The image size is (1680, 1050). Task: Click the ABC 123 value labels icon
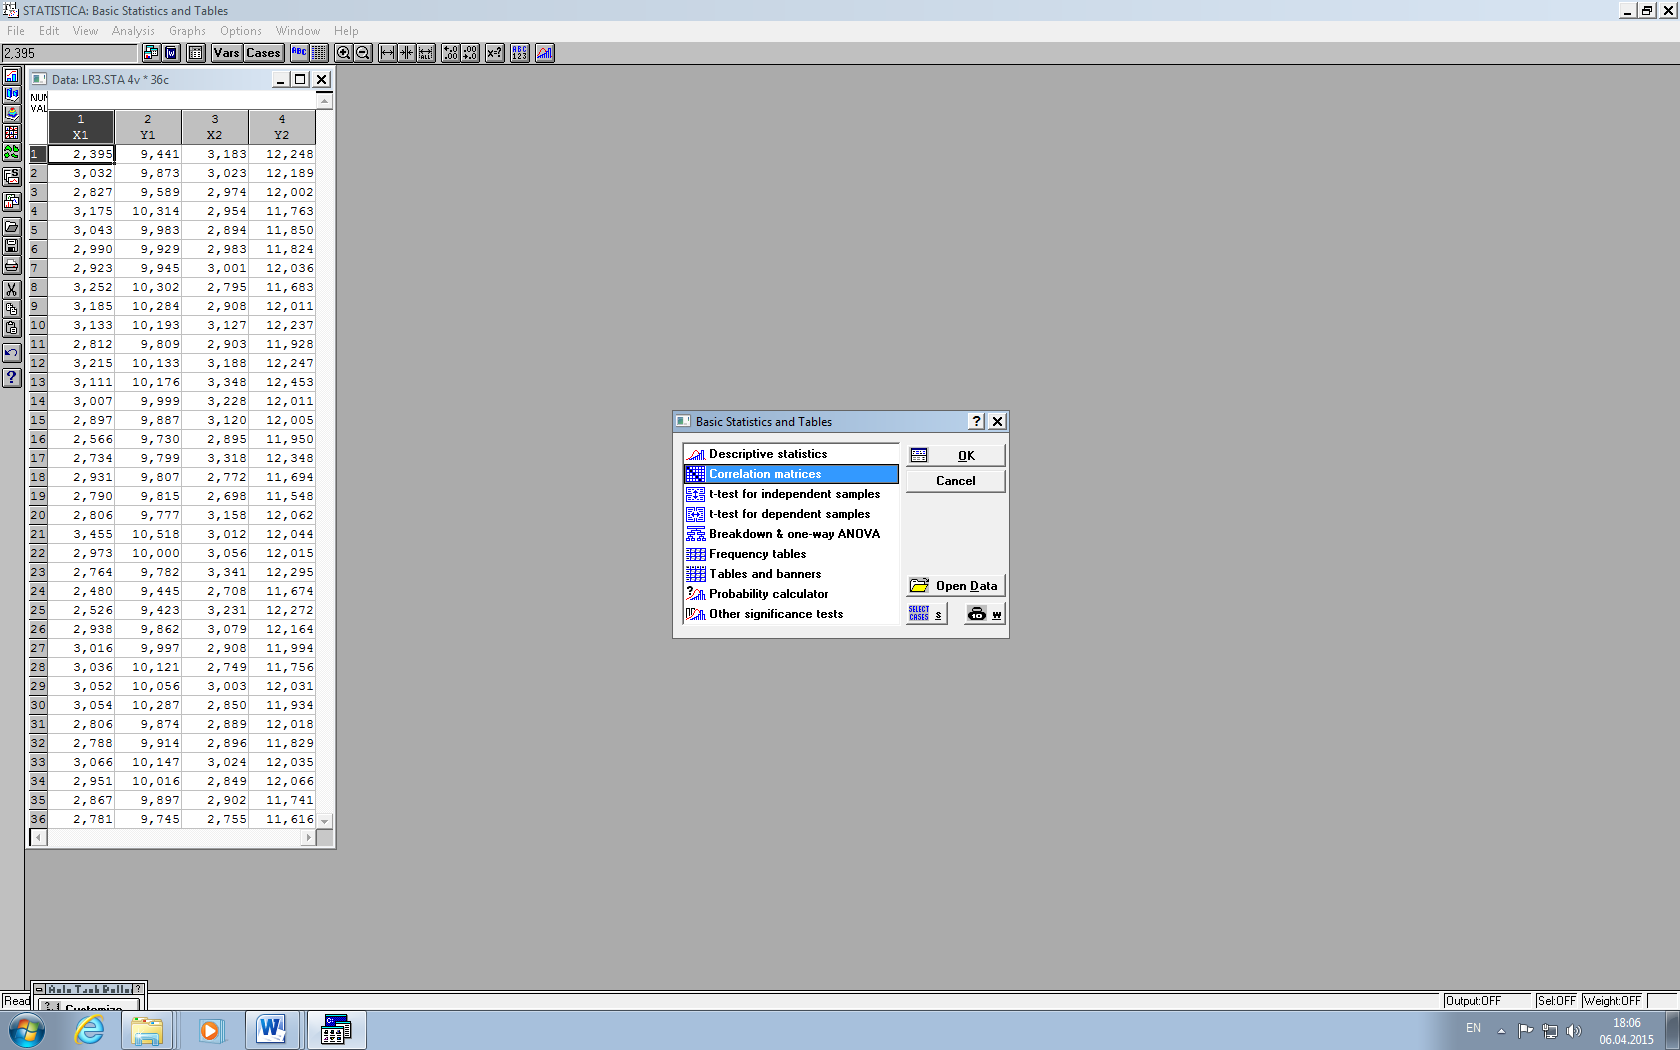[520, 53]
